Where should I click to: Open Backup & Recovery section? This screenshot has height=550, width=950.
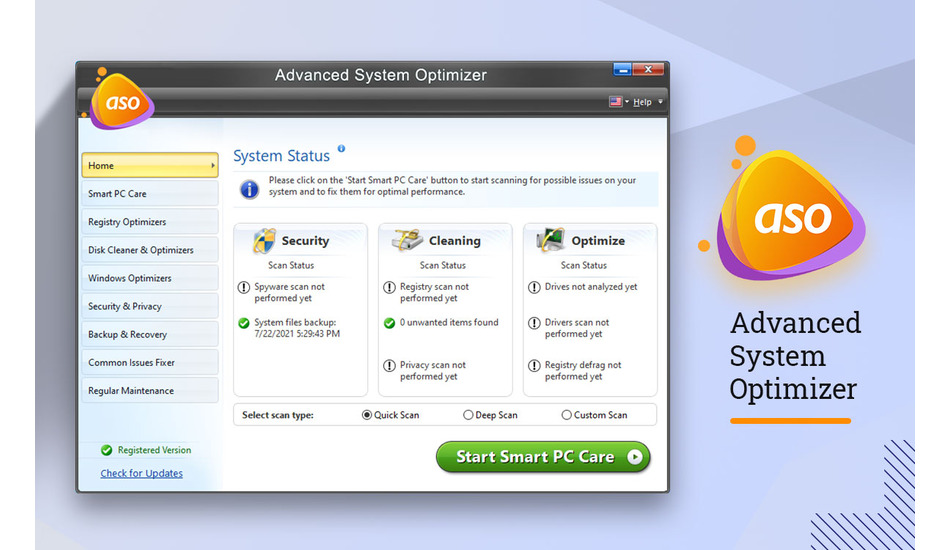coord(150,334)
